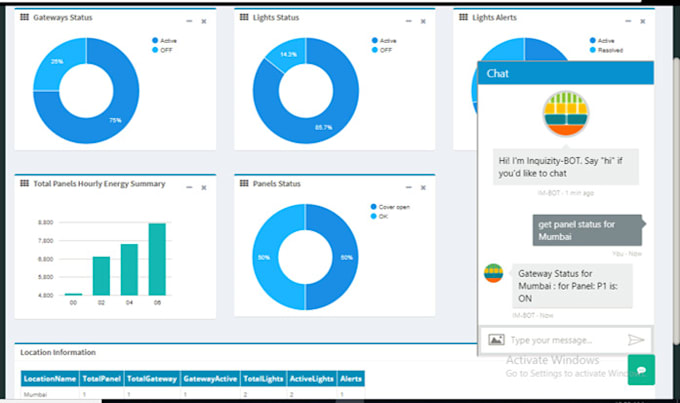Screen dimensions: 680x403
Task: Sort by TotalGateway column header
Action: point(152,379)
